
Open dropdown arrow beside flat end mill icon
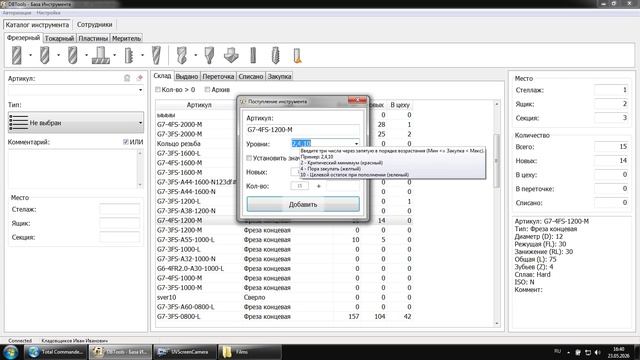31,55
